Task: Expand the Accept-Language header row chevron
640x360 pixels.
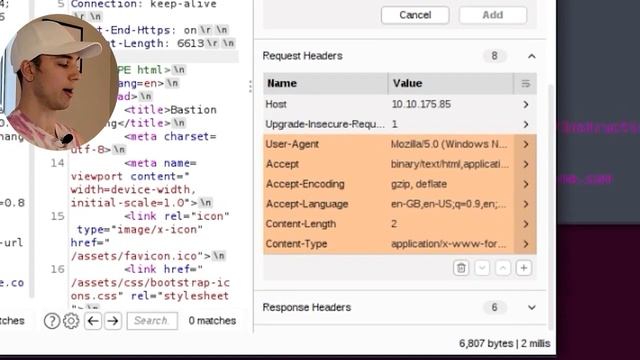Action: click(x=526, y=204)
